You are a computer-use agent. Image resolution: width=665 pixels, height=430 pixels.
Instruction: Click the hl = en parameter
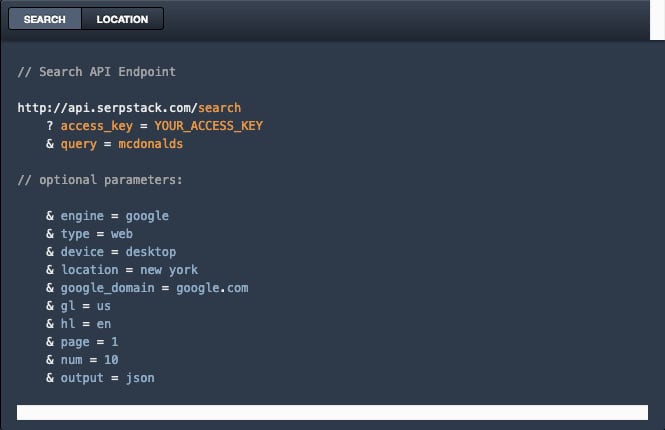85,324
